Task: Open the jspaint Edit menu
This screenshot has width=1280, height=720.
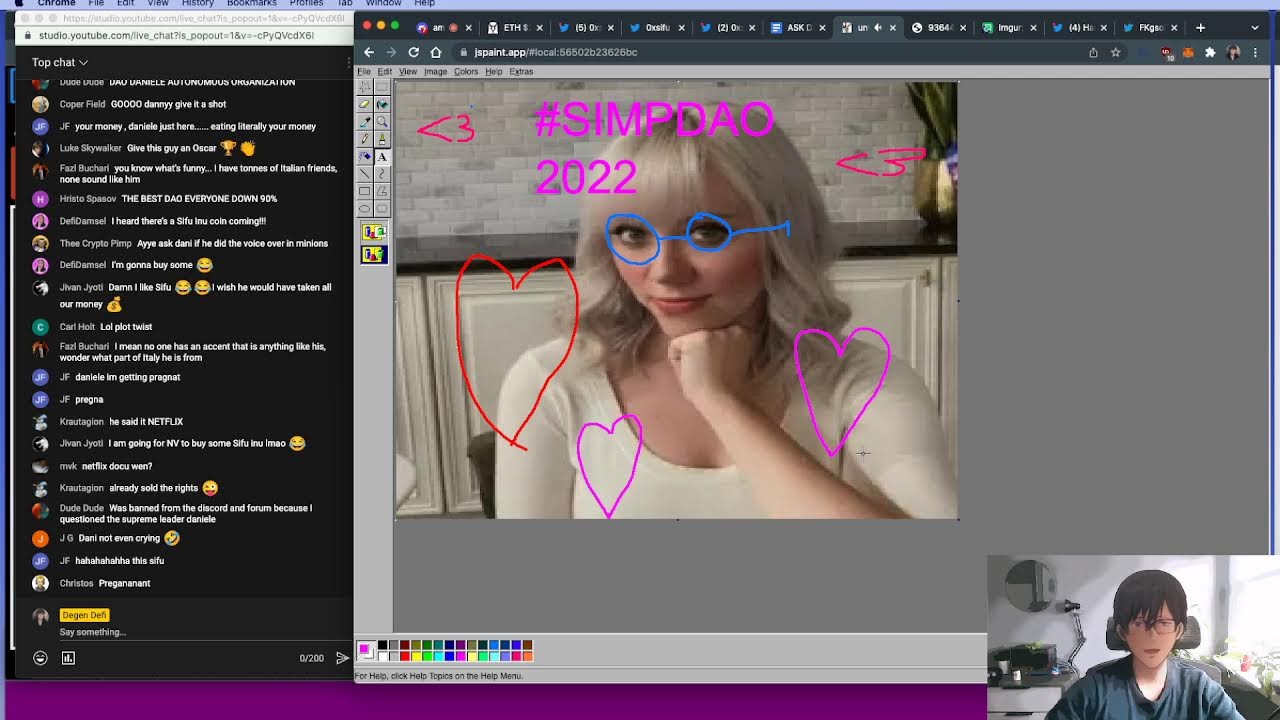Action: pos(384,72)
